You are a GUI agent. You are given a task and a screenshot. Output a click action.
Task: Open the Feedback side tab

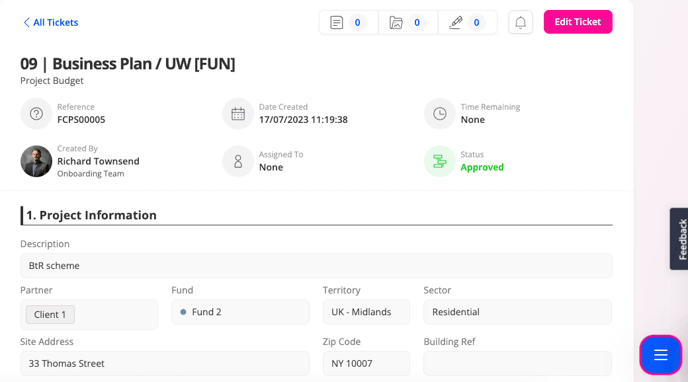click(x=679, y=239)
